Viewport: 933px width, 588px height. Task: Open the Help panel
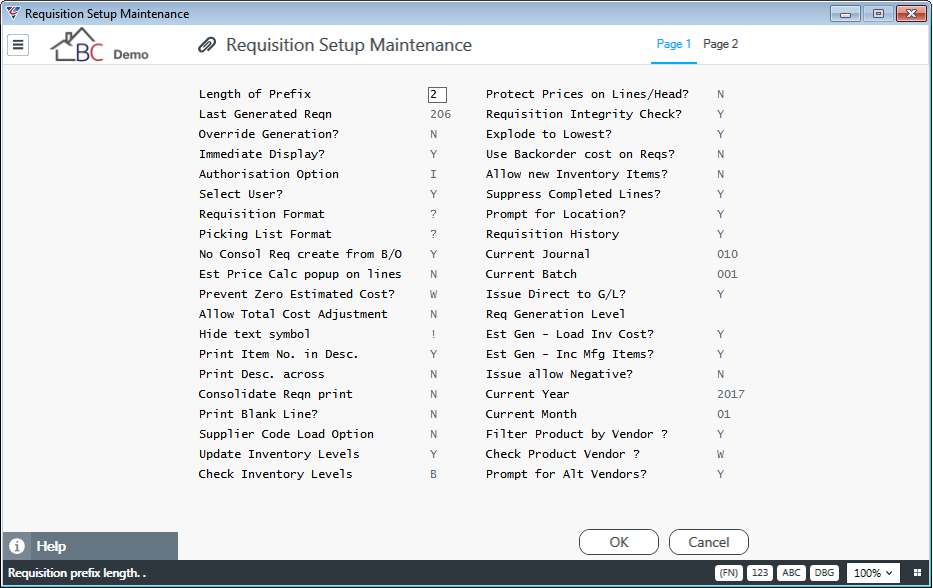click(x=90, y=546)
